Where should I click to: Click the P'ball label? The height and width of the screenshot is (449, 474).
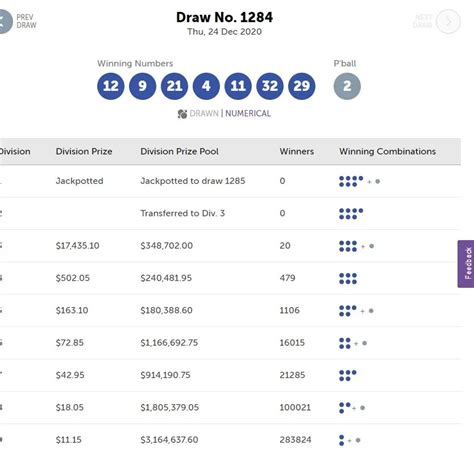pyautogui.click(x=345, y=63)
